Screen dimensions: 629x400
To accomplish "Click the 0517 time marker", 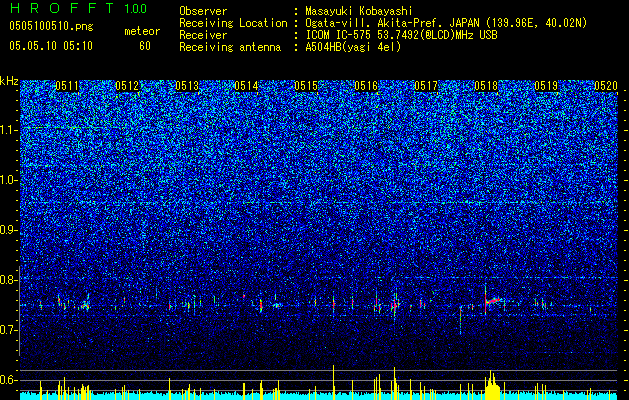I will pyautogui.click(x=426, y=86).
